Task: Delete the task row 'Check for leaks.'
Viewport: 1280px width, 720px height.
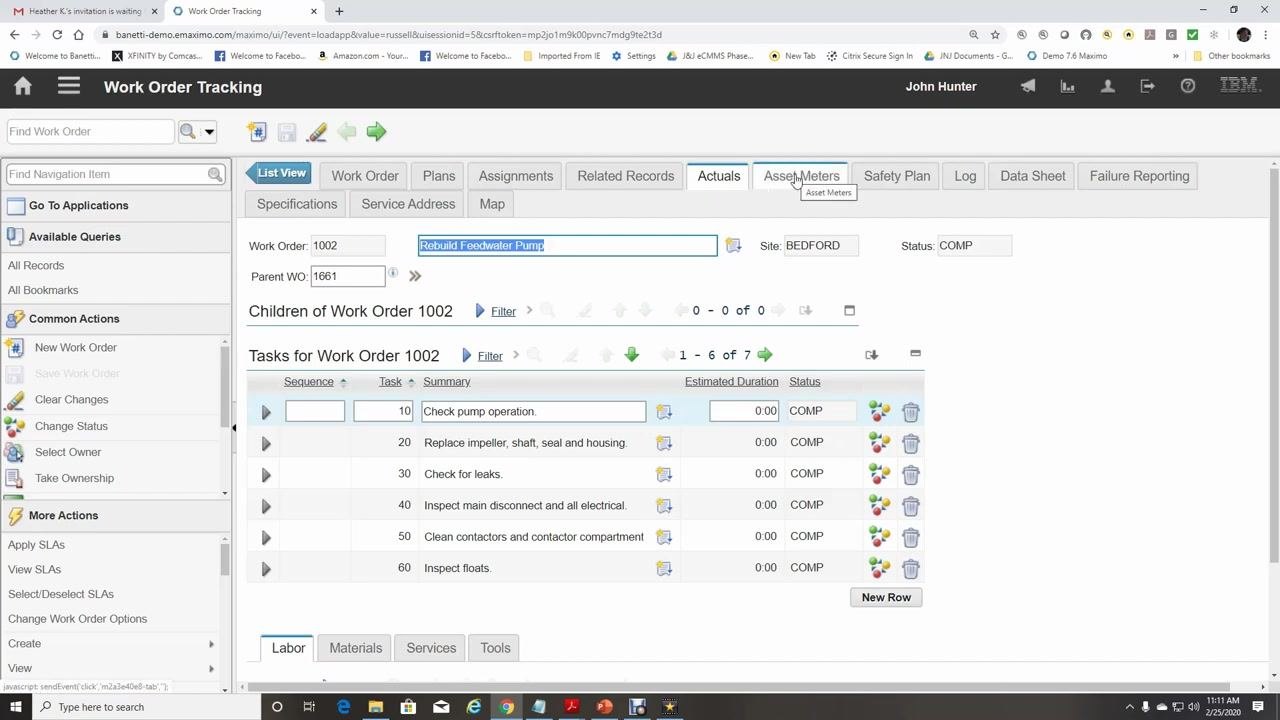Action: (x=910, y=474)
